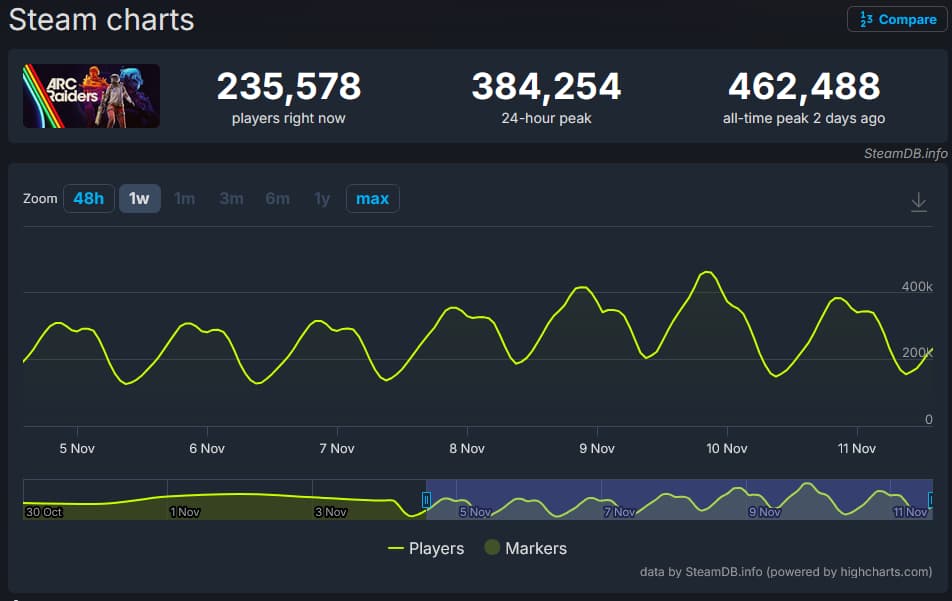Click the right navigator range handle
Image resolution: width=952 pixels, height=601 pixels.
931,499
